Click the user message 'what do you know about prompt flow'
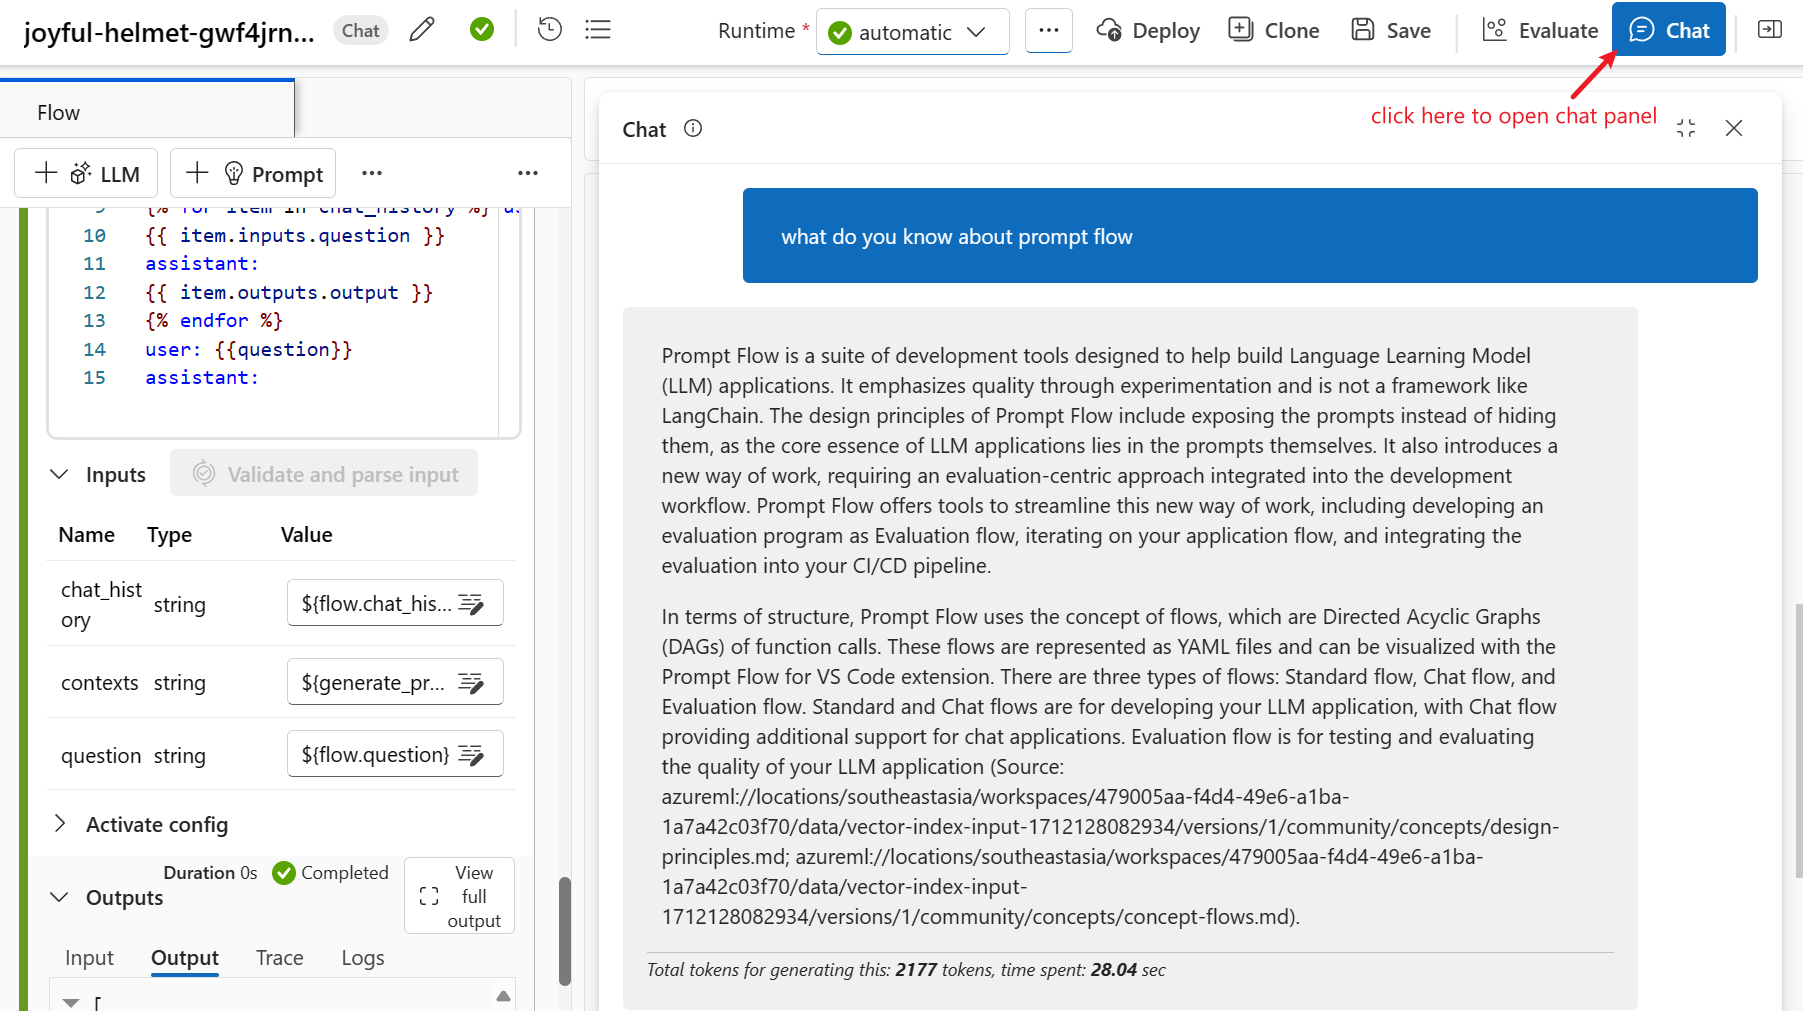The width and height of the screenshot is (1803, 1011). [x=1250, y=236]
